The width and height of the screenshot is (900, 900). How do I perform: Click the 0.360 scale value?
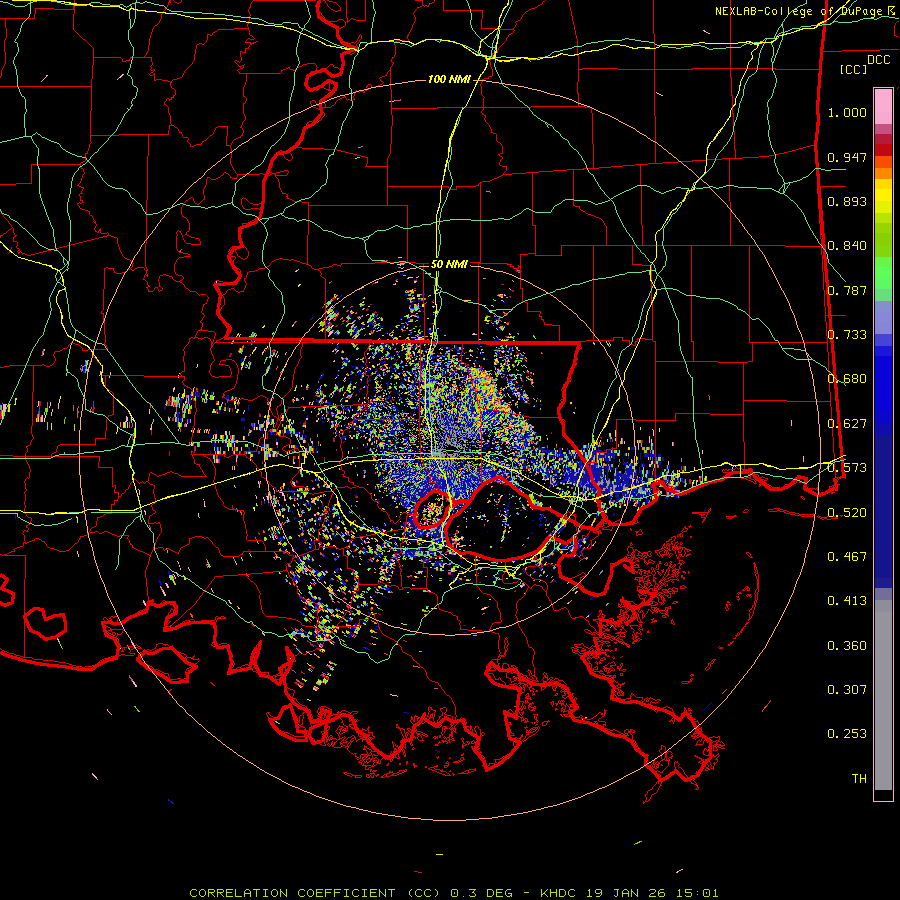(847, 646)
